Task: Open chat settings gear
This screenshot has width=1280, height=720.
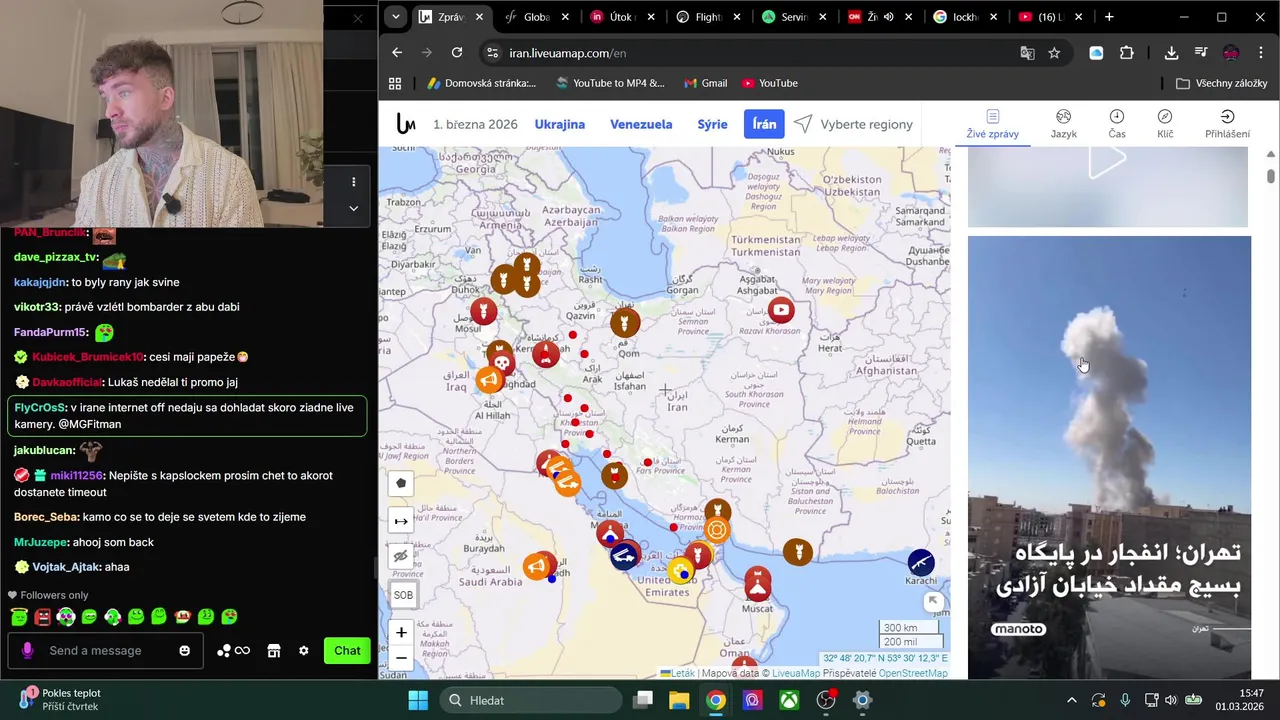Action: point(303,651)
